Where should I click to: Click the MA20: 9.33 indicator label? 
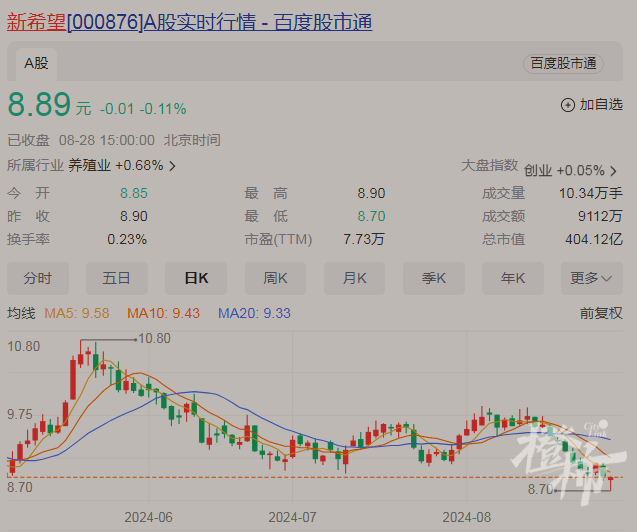[254, 314]
